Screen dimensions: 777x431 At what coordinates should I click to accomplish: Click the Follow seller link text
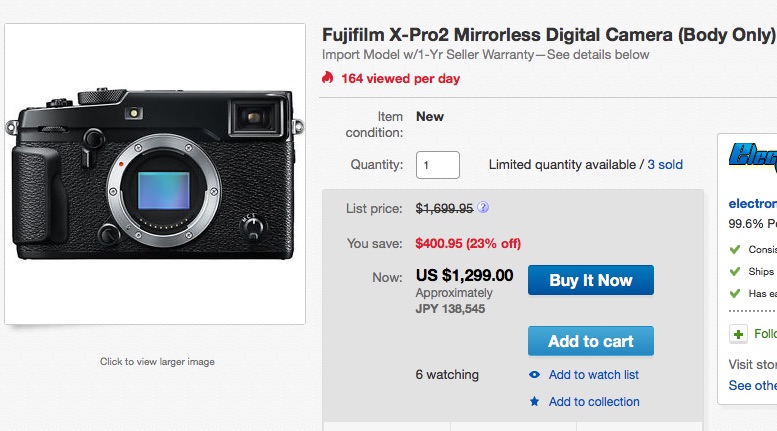pos(765,333)
